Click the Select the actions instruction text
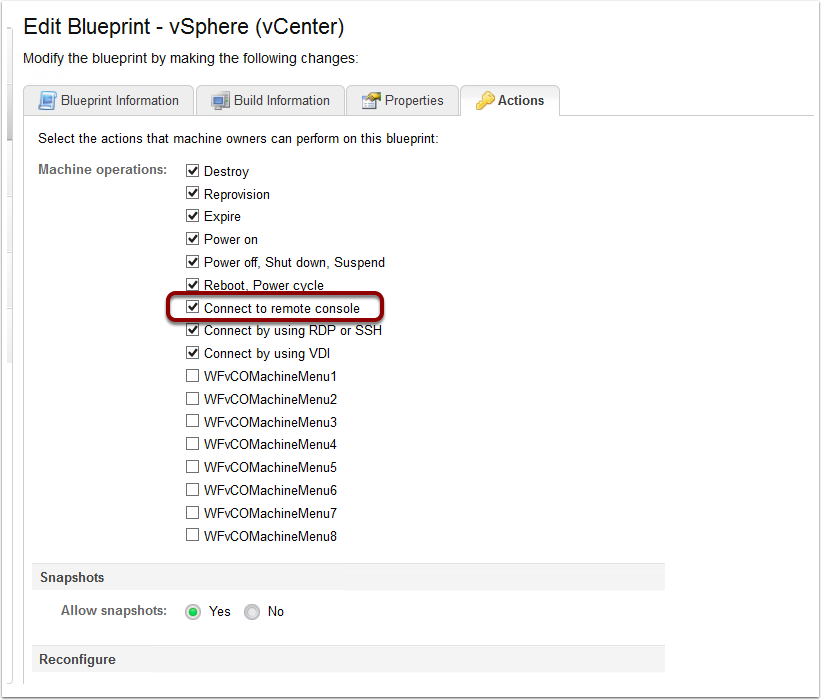 click(238, 139)
